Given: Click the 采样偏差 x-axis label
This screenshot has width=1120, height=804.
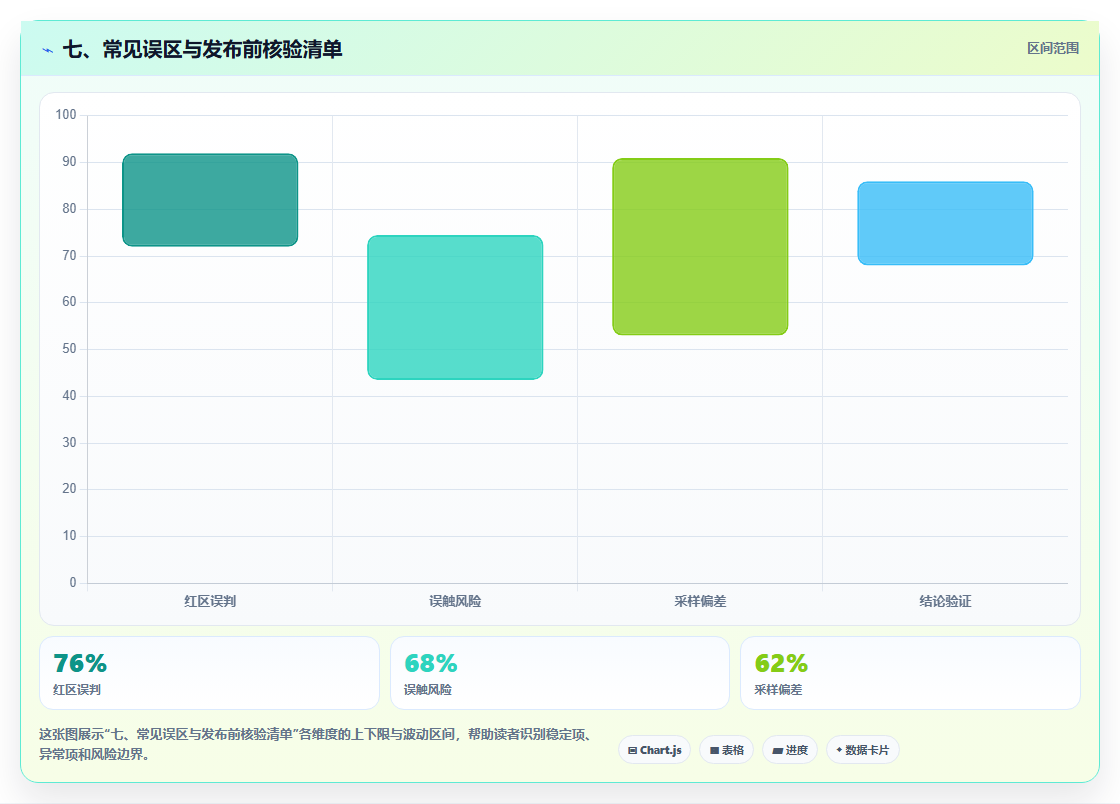Looking at the screenshot, I should point(700,601).
